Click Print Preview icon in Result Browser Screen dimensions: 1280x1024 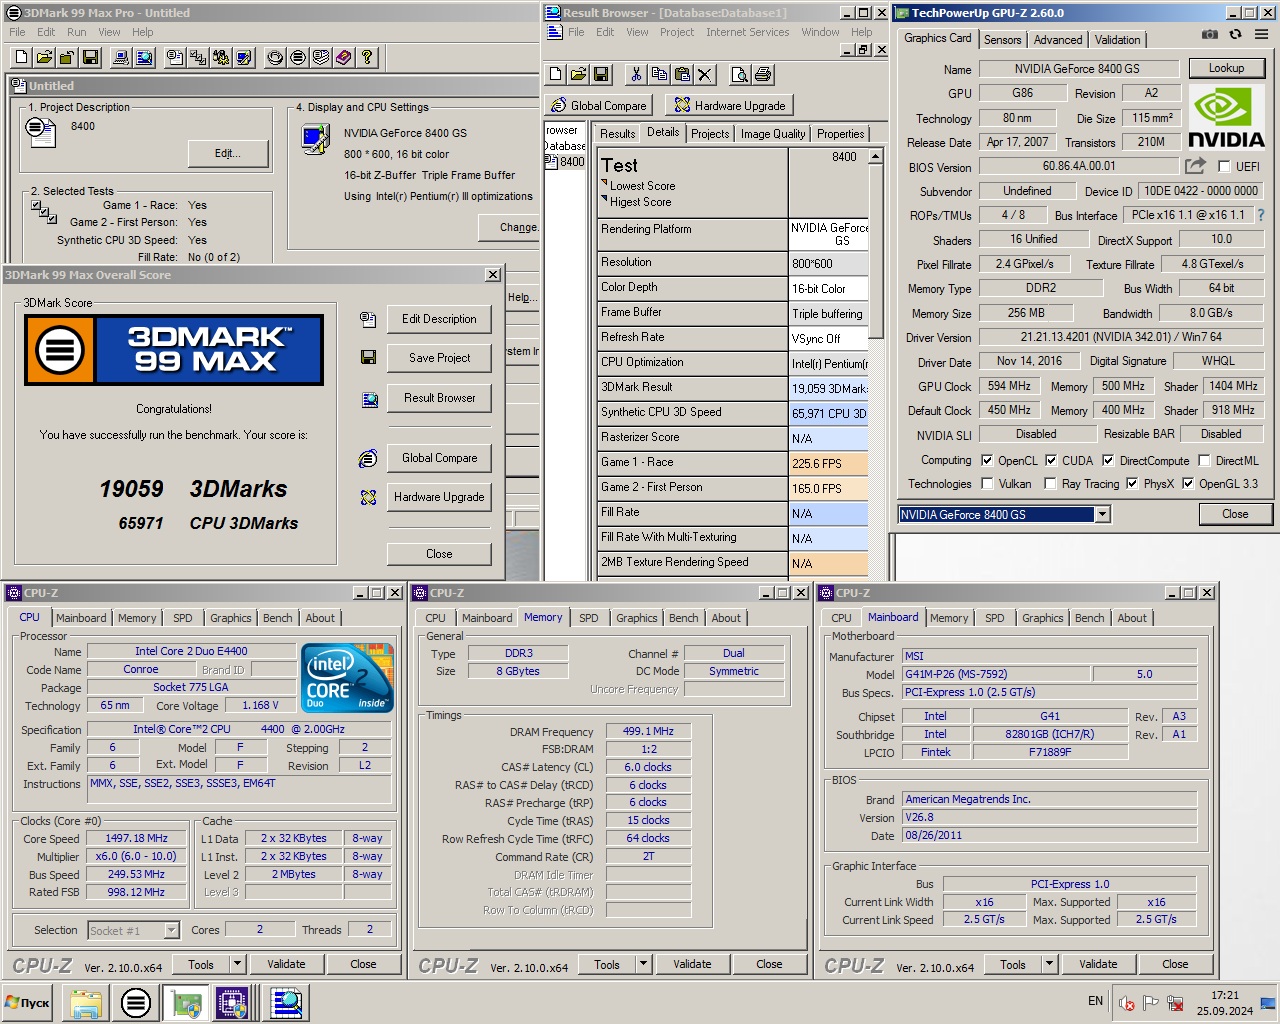click(x=740, y=75)
